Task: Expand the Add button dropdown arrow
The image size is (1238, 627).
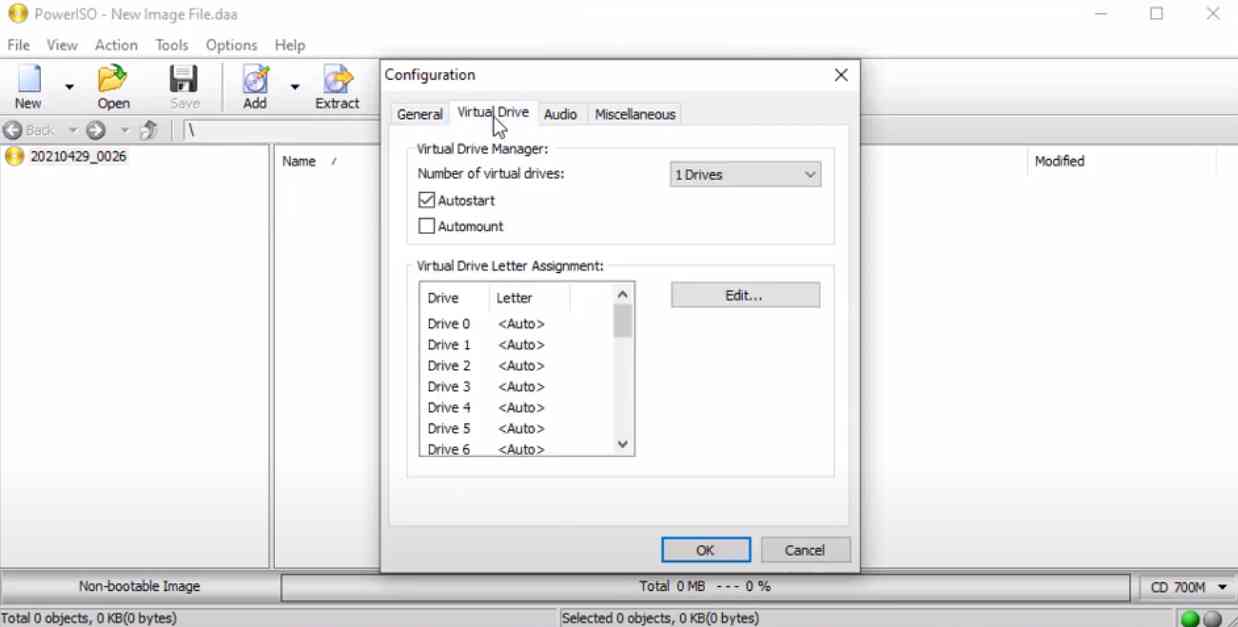Action: pyautogui.click(x=295, y=87)
